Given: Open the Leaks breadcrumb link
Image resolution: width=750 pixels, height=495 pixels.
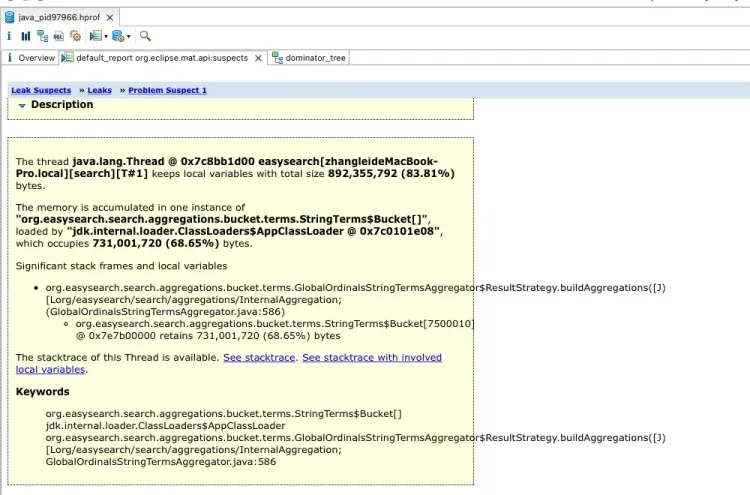Looking at the screenshot, I should [99, 90].
